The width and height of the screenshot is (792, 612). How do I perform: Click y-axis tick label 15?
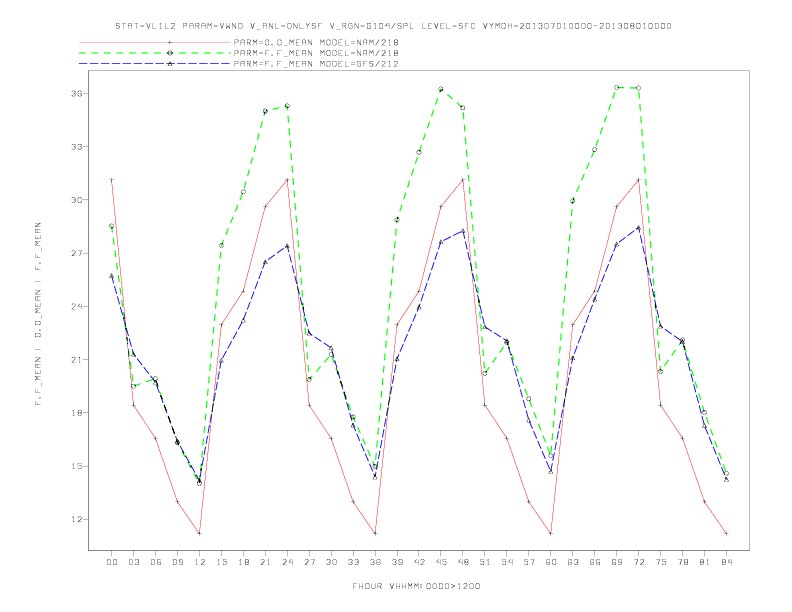click(76, 466)
